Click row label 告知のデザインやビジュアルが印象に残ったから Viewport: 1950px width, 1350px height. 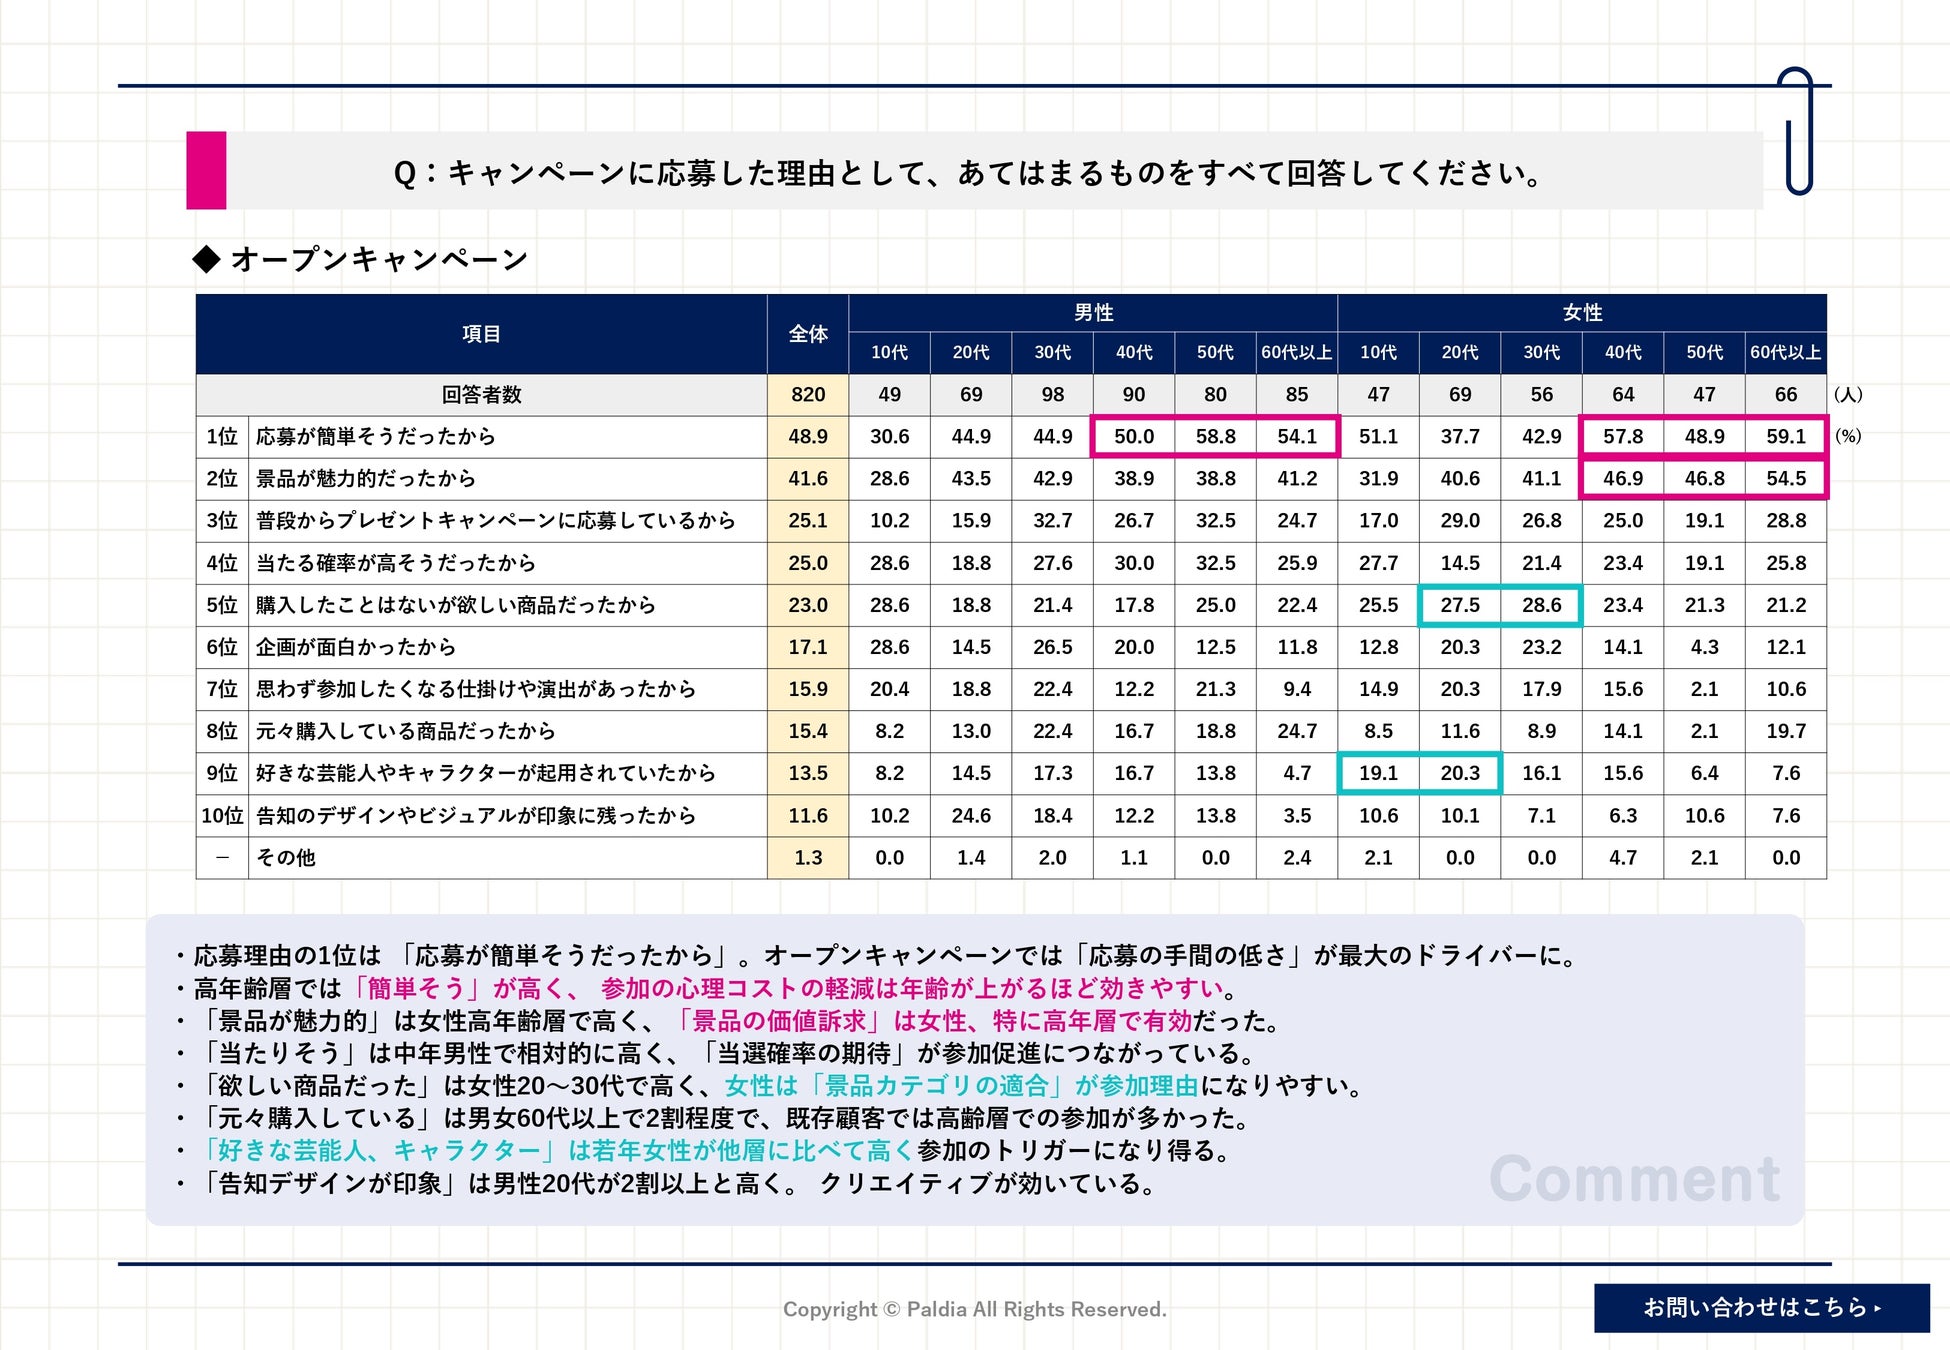click(x=476, y=815)
